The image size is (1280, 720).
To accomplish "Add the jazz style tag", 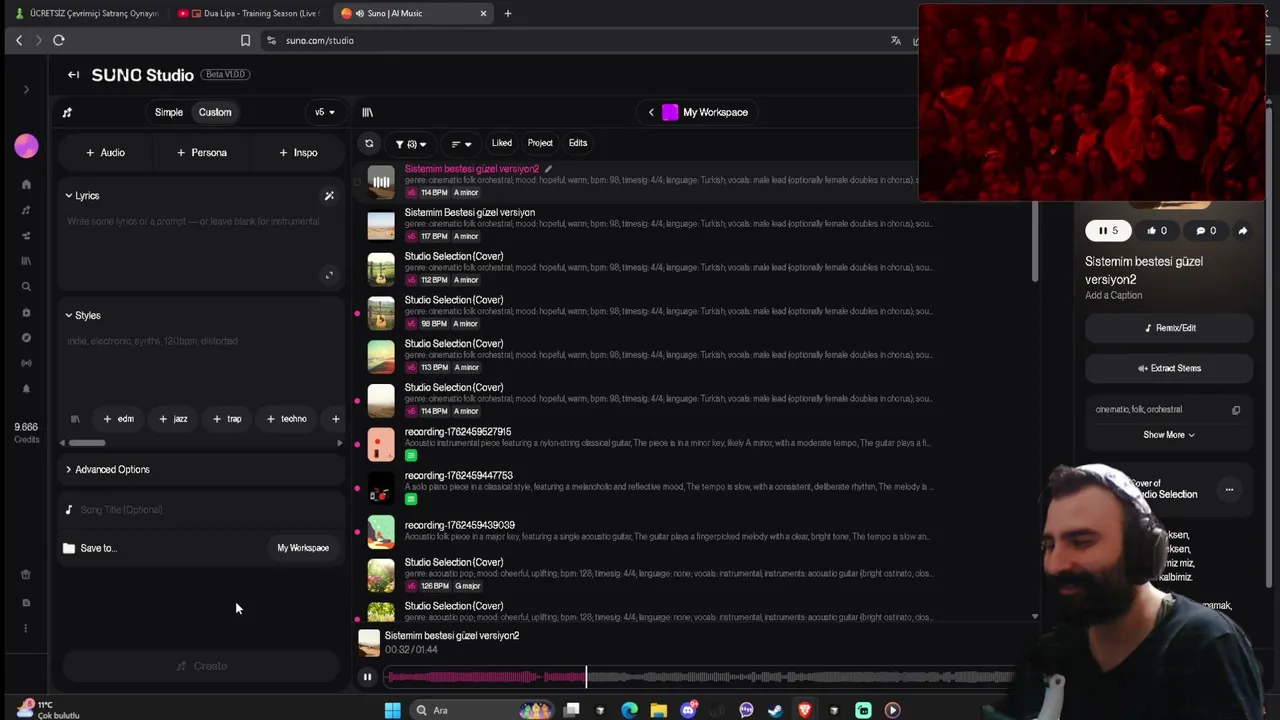I will 173,419.
